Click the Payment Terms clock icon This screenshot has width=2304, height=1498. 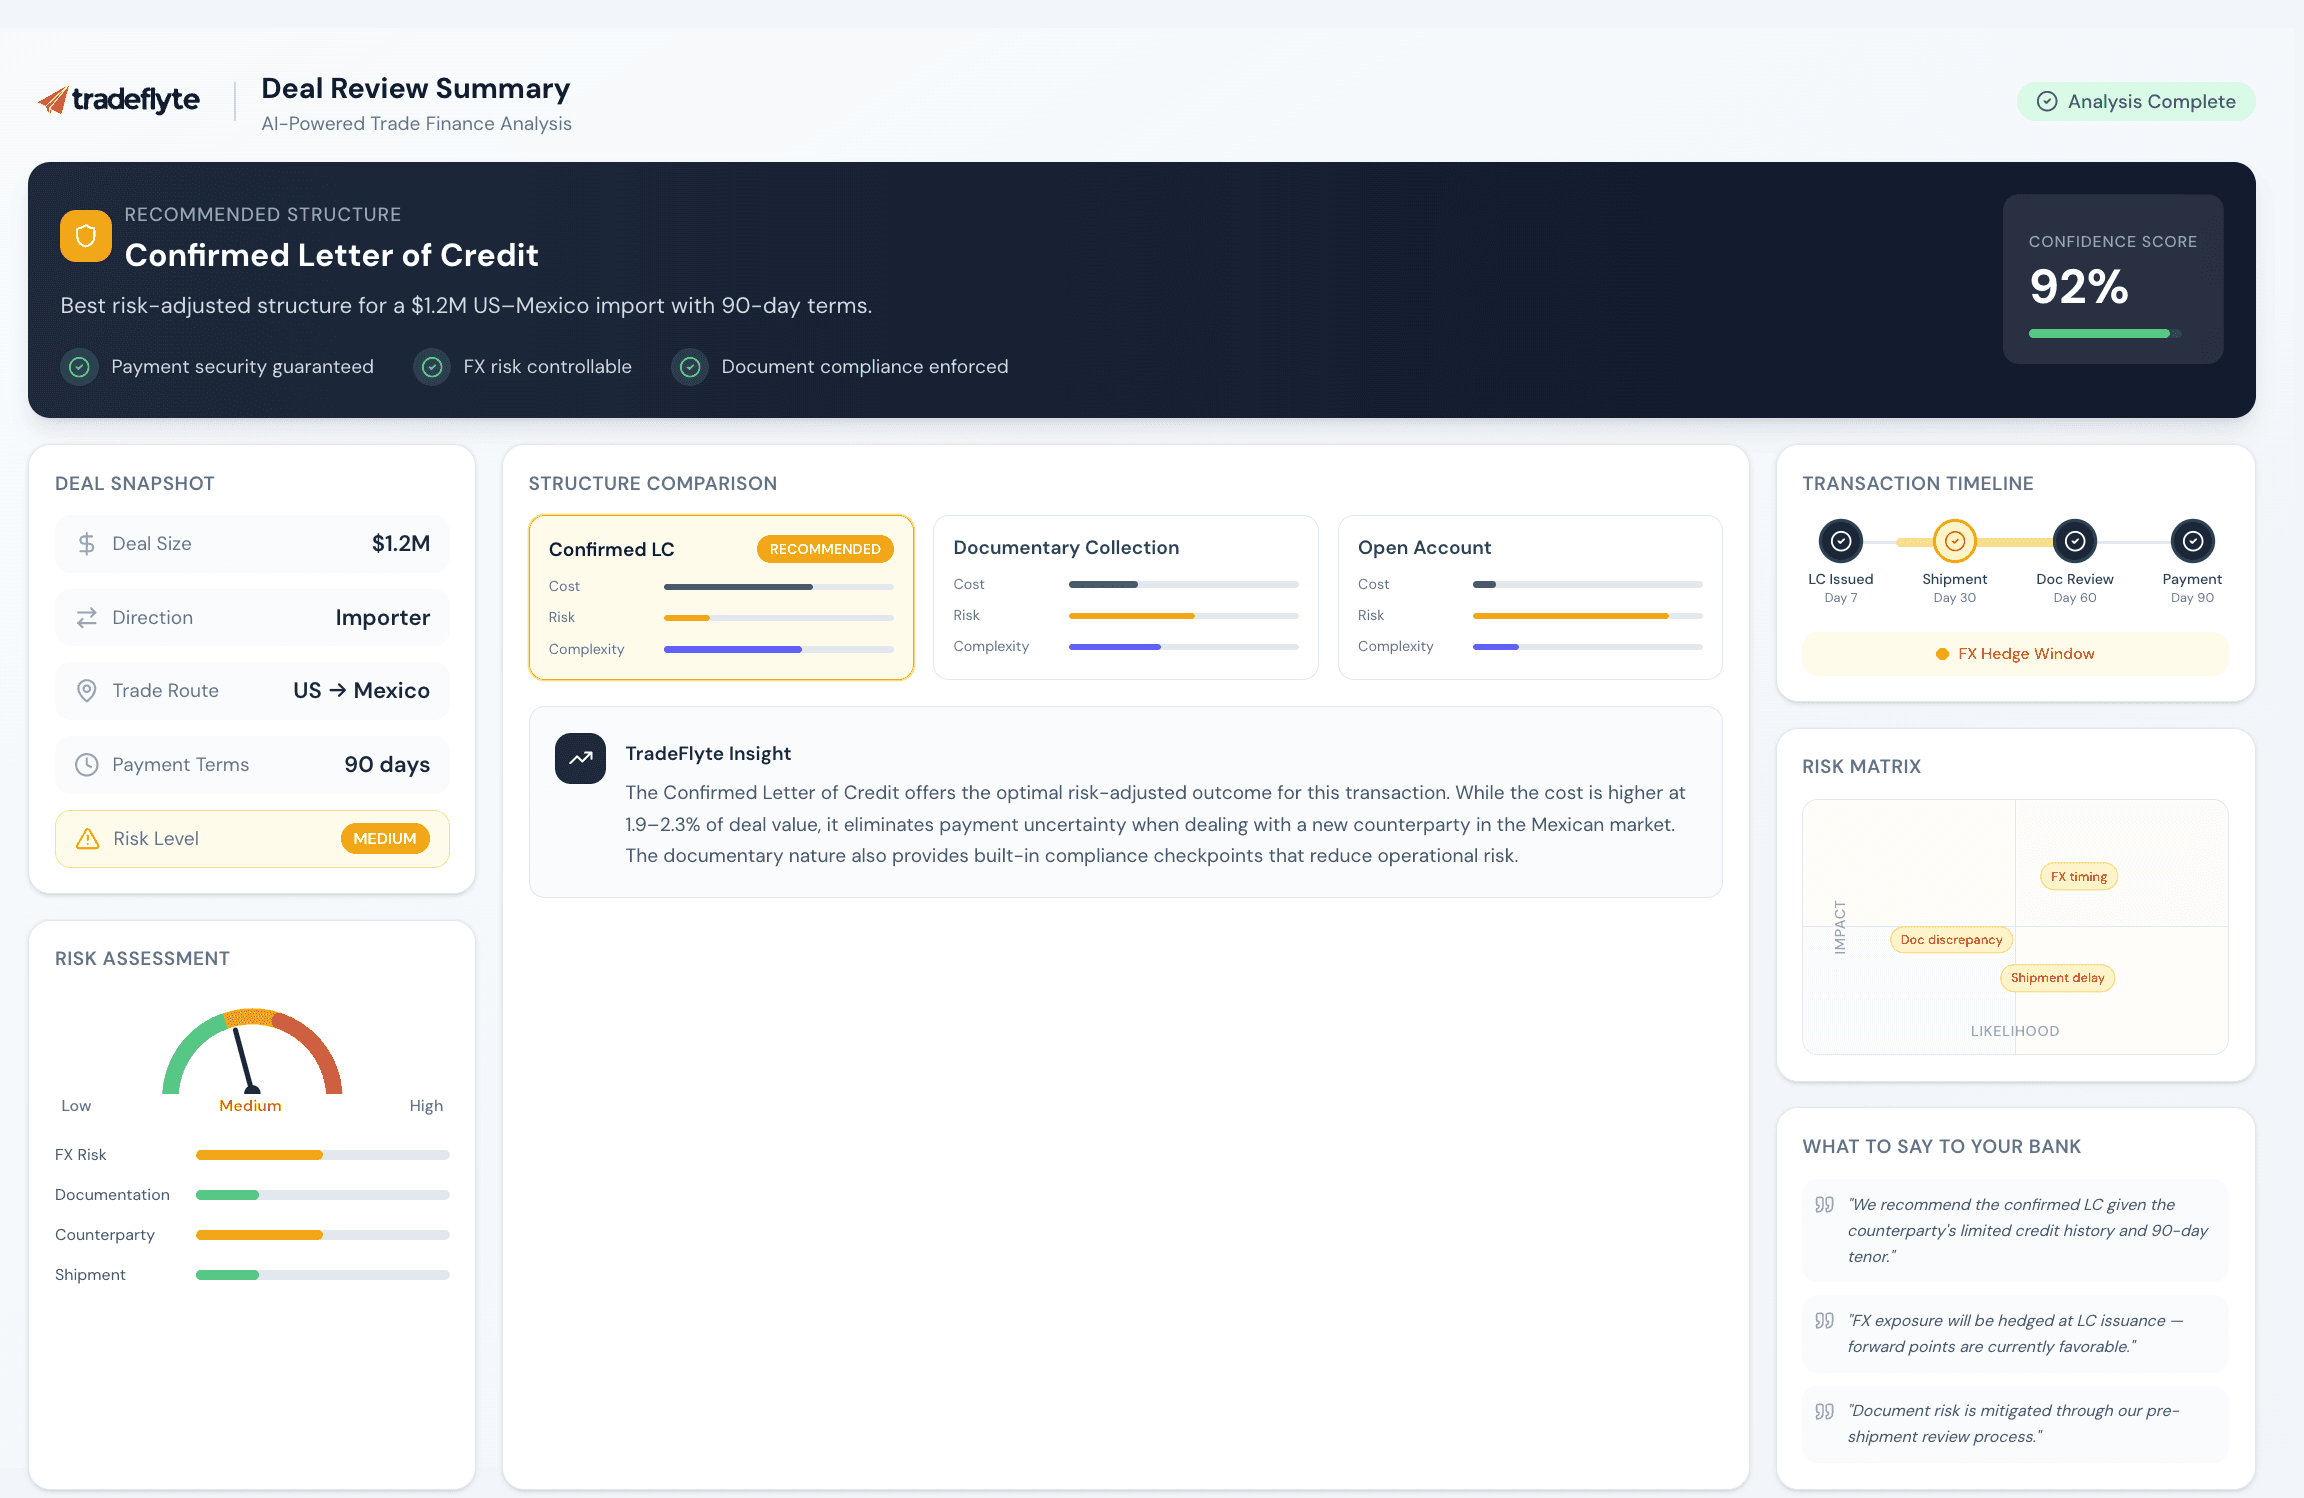coord(87,765)
